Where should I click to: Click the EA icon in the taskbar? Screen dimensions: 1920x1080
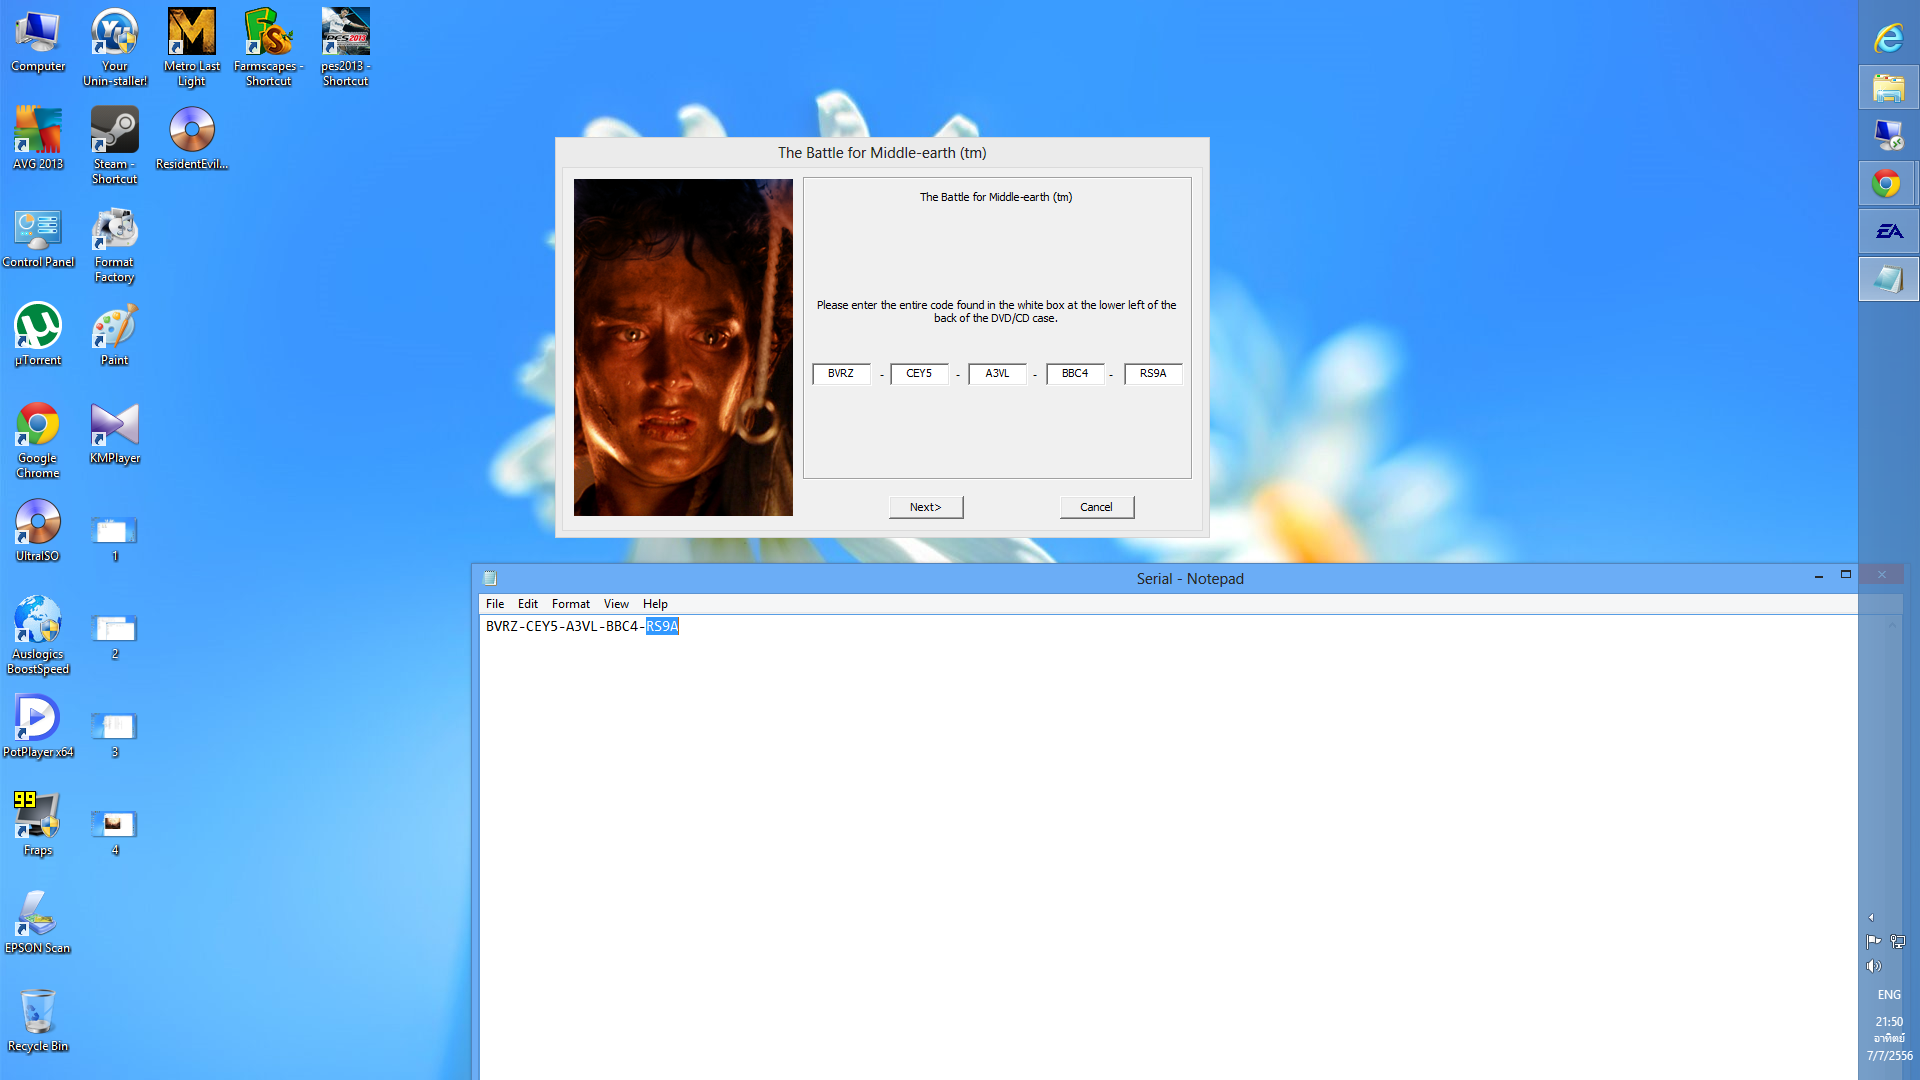pyautogui.click(x=1888, y=232)
